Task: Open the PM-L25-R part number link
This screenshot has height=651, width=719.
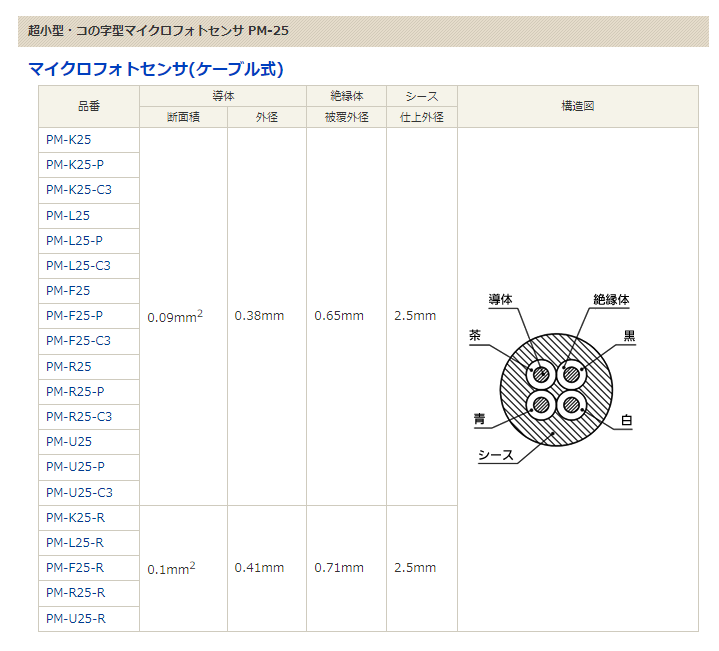Action: click(x=75, y=543)
